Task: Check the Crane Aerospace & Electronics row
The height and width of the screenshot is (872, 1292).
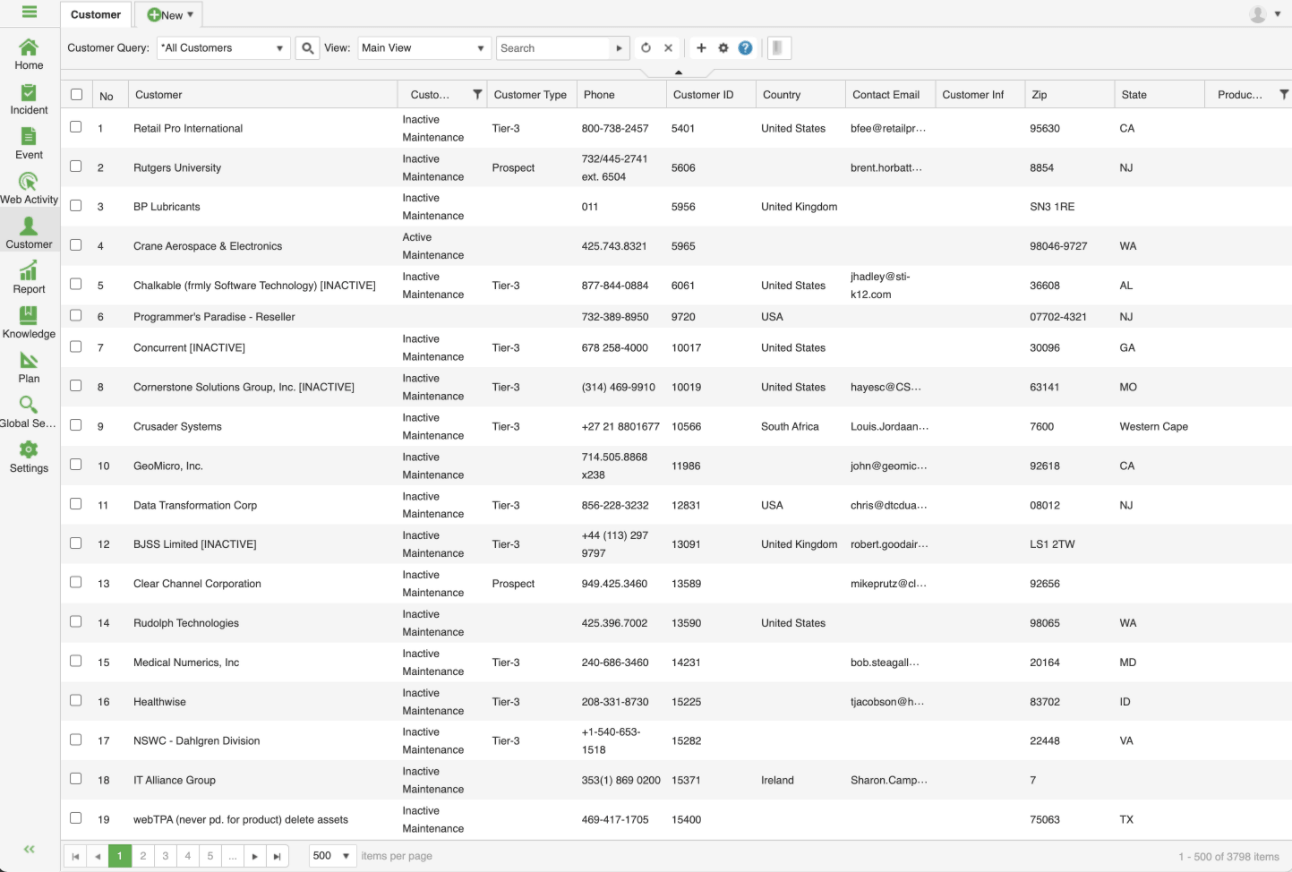Action: click(76, 245)
